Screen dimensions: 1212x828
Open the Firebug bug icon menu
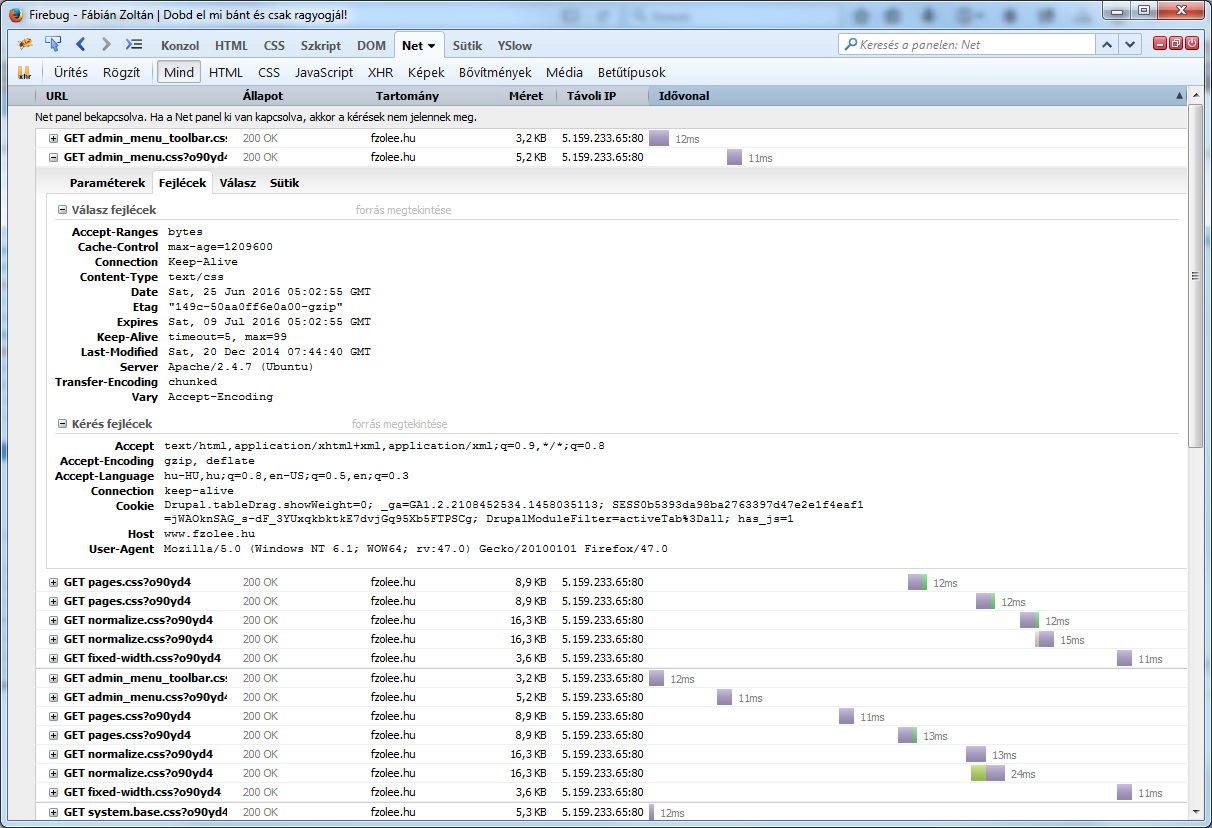(x=26, y=45)
